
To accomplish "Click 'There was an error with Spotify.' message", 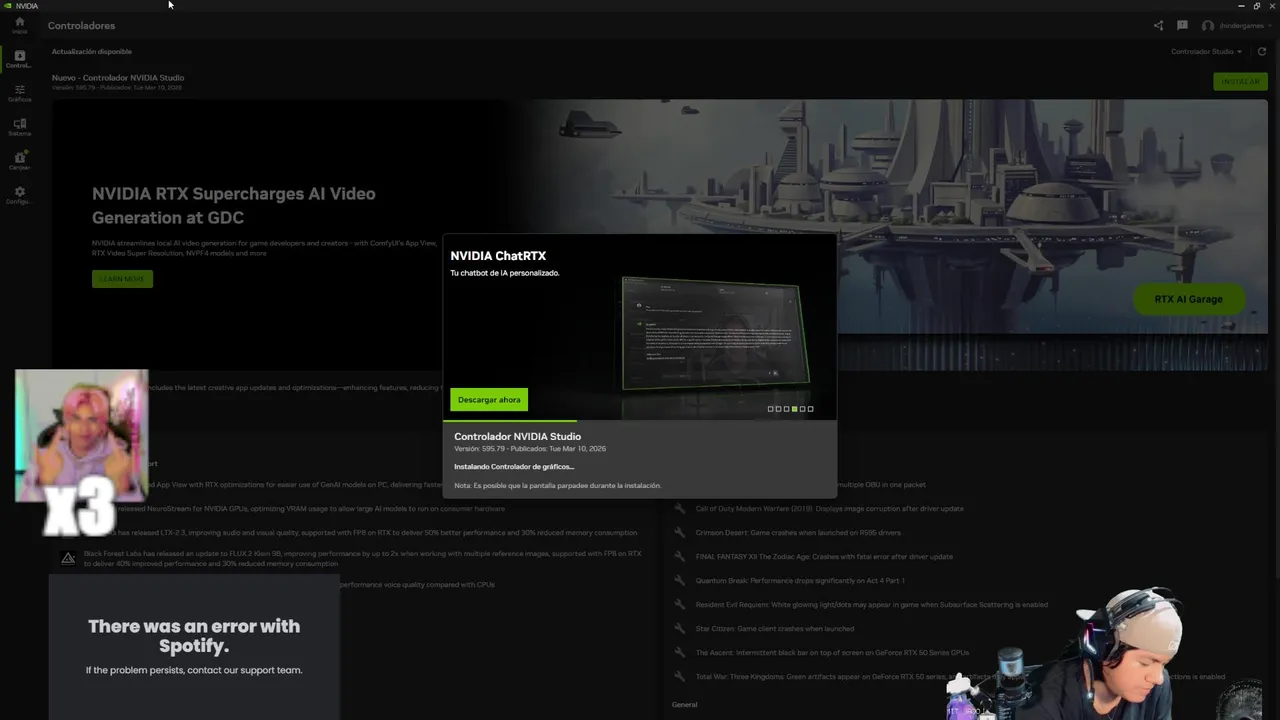I will (x=194, y=636).
